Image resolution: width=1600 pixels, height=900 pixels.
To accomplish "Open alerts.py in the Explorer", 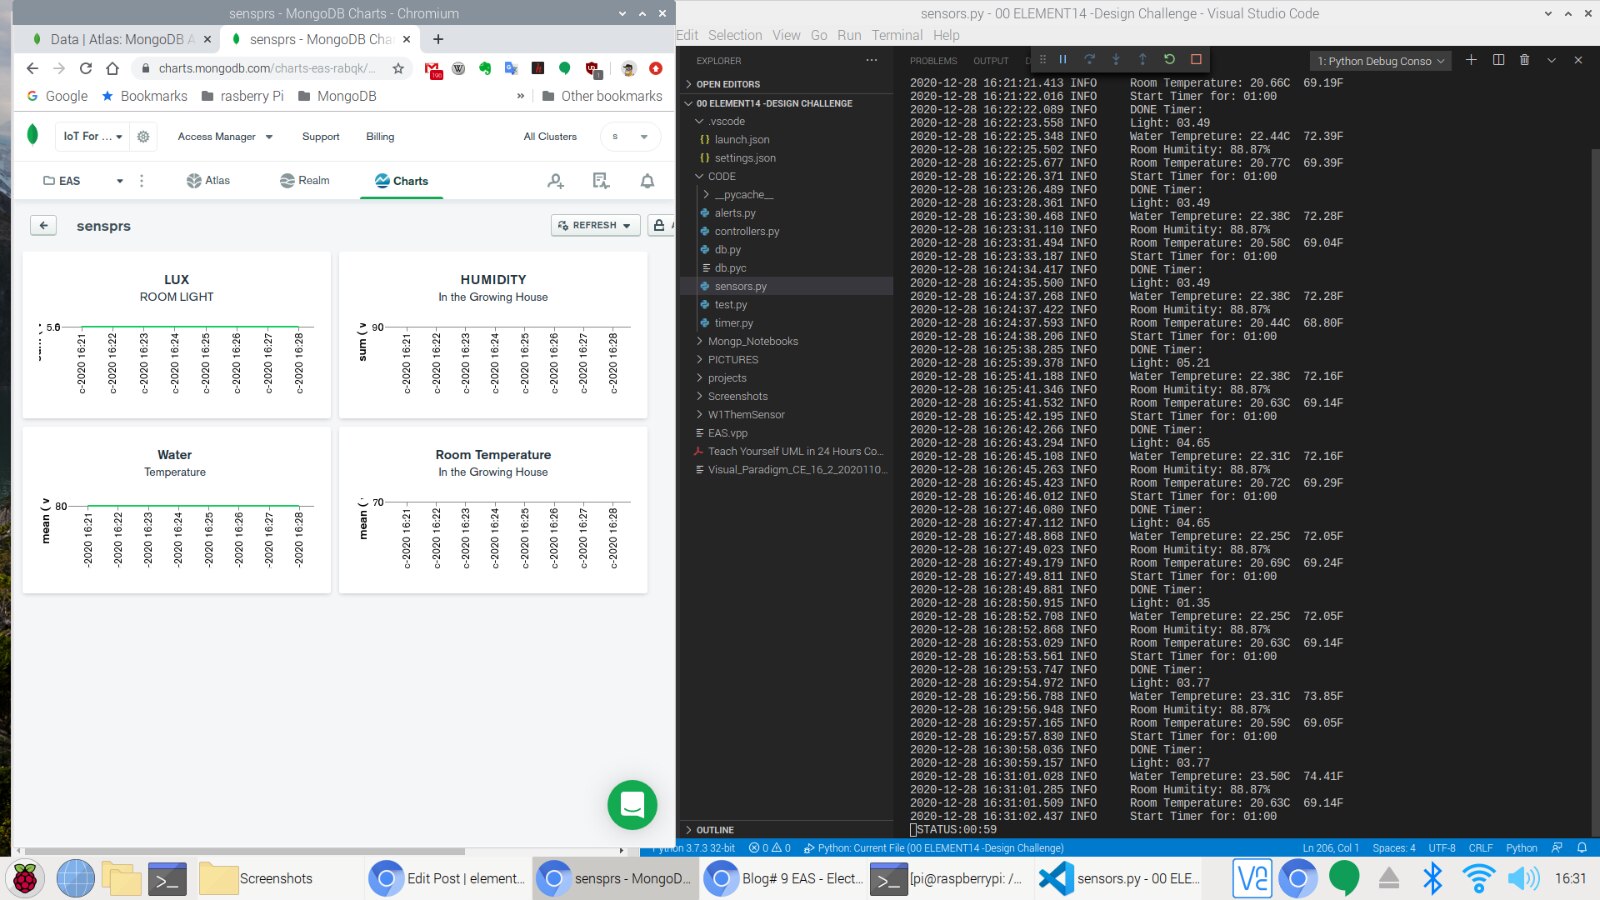I will click(735, 213).
